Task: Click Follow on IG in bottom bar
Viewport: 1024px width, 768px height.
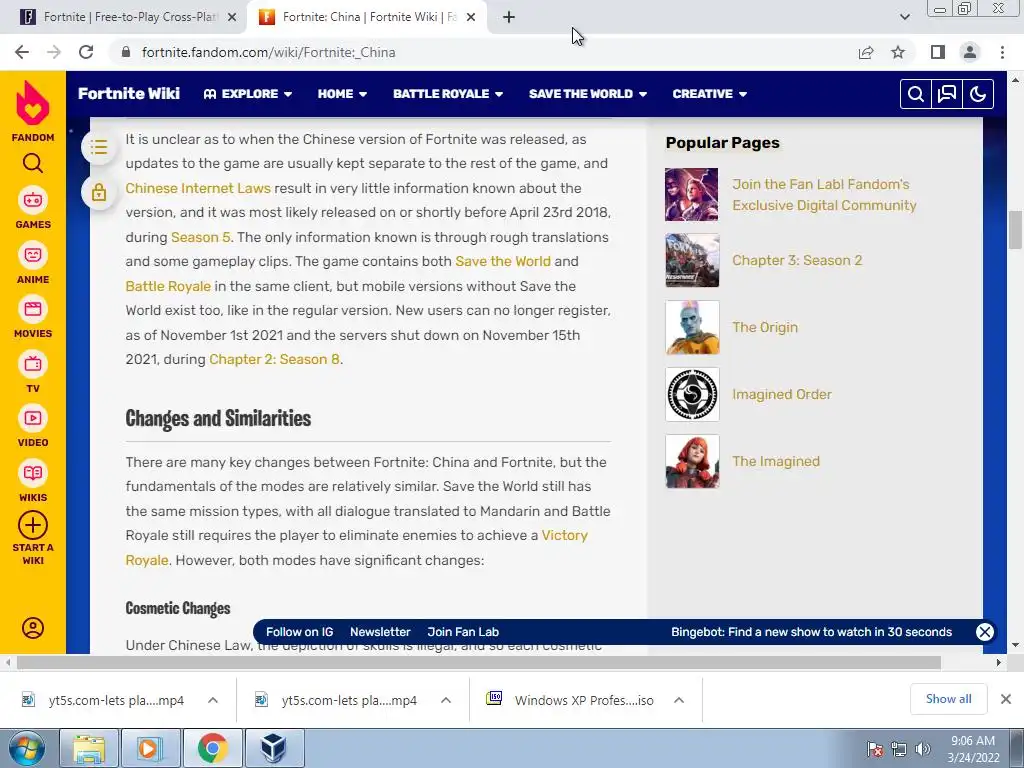Action: point(300,632)
